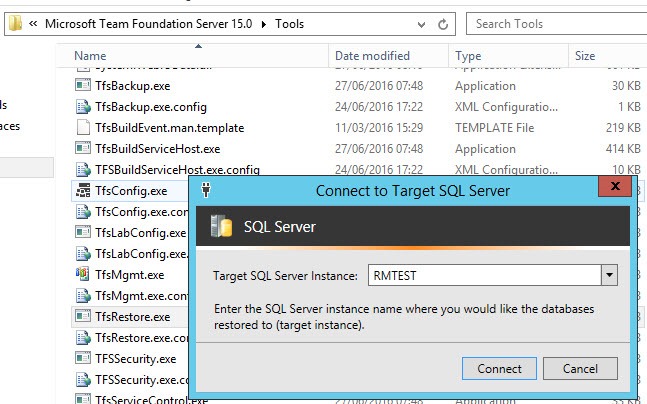Select TfsConfig.exe file name

coord(131,191)
